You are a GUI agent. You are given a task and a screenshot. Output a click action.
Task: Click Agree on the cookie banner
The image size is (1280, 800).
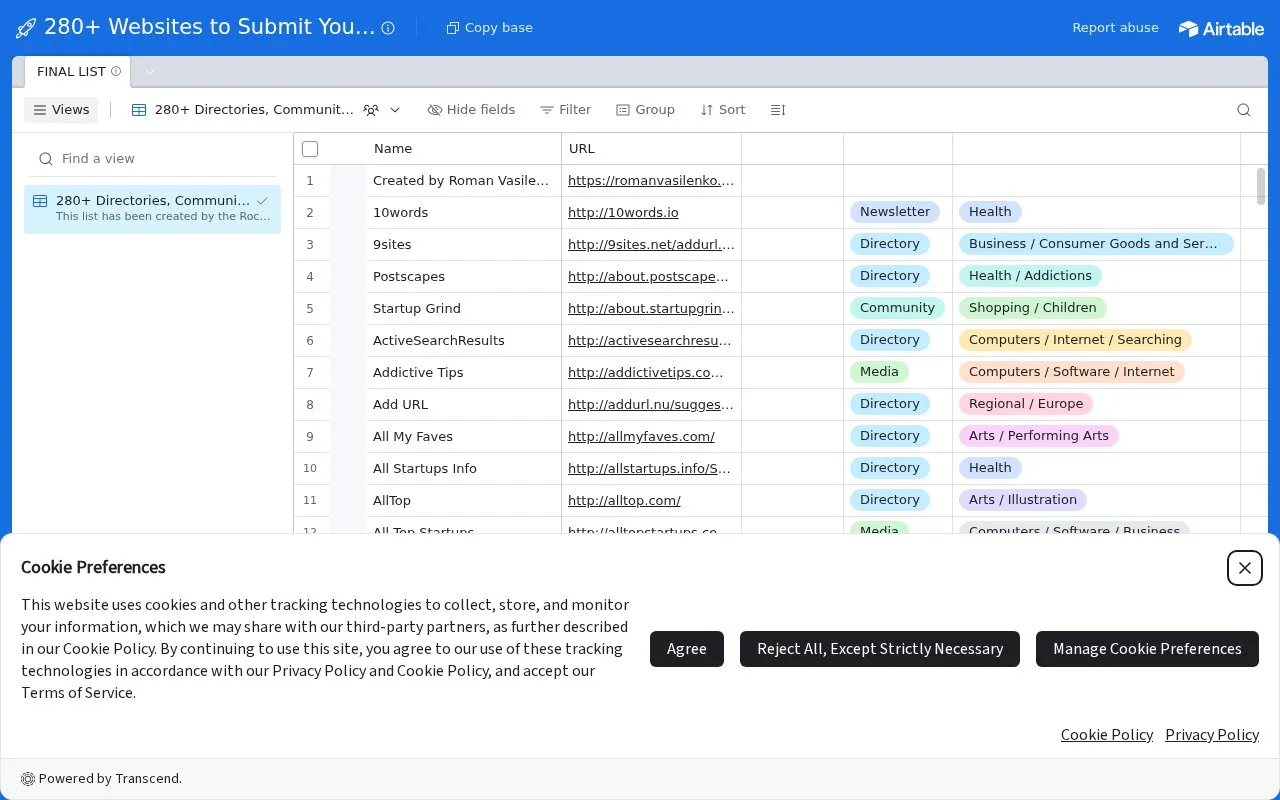click(687, 649)
